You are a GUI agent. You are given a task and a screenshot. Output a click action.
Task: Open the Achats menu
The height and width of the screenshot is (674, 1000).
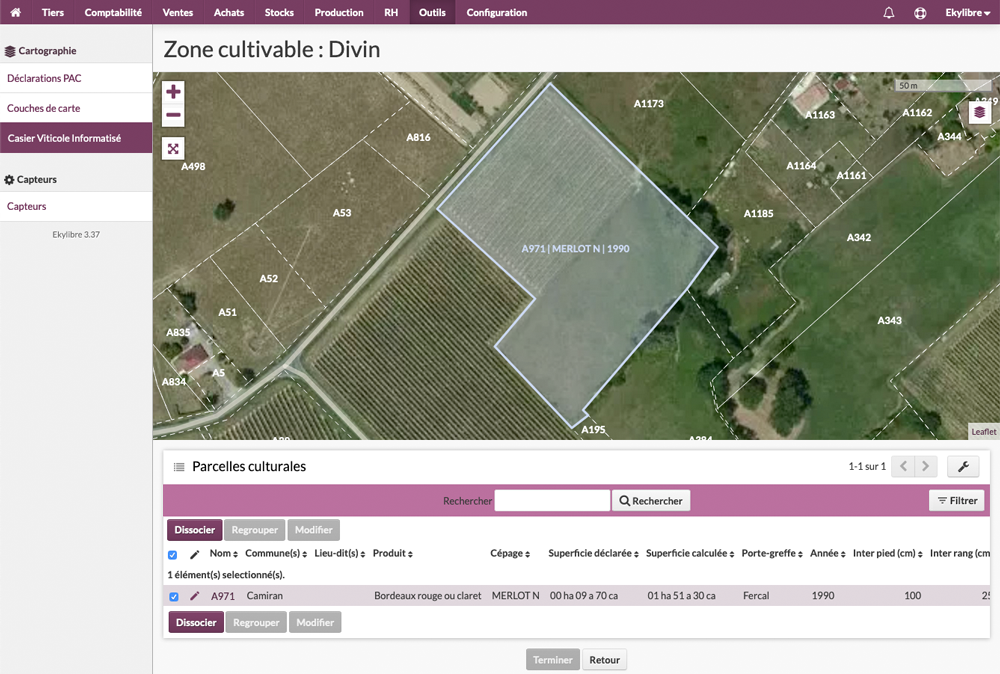click(229, 12)
